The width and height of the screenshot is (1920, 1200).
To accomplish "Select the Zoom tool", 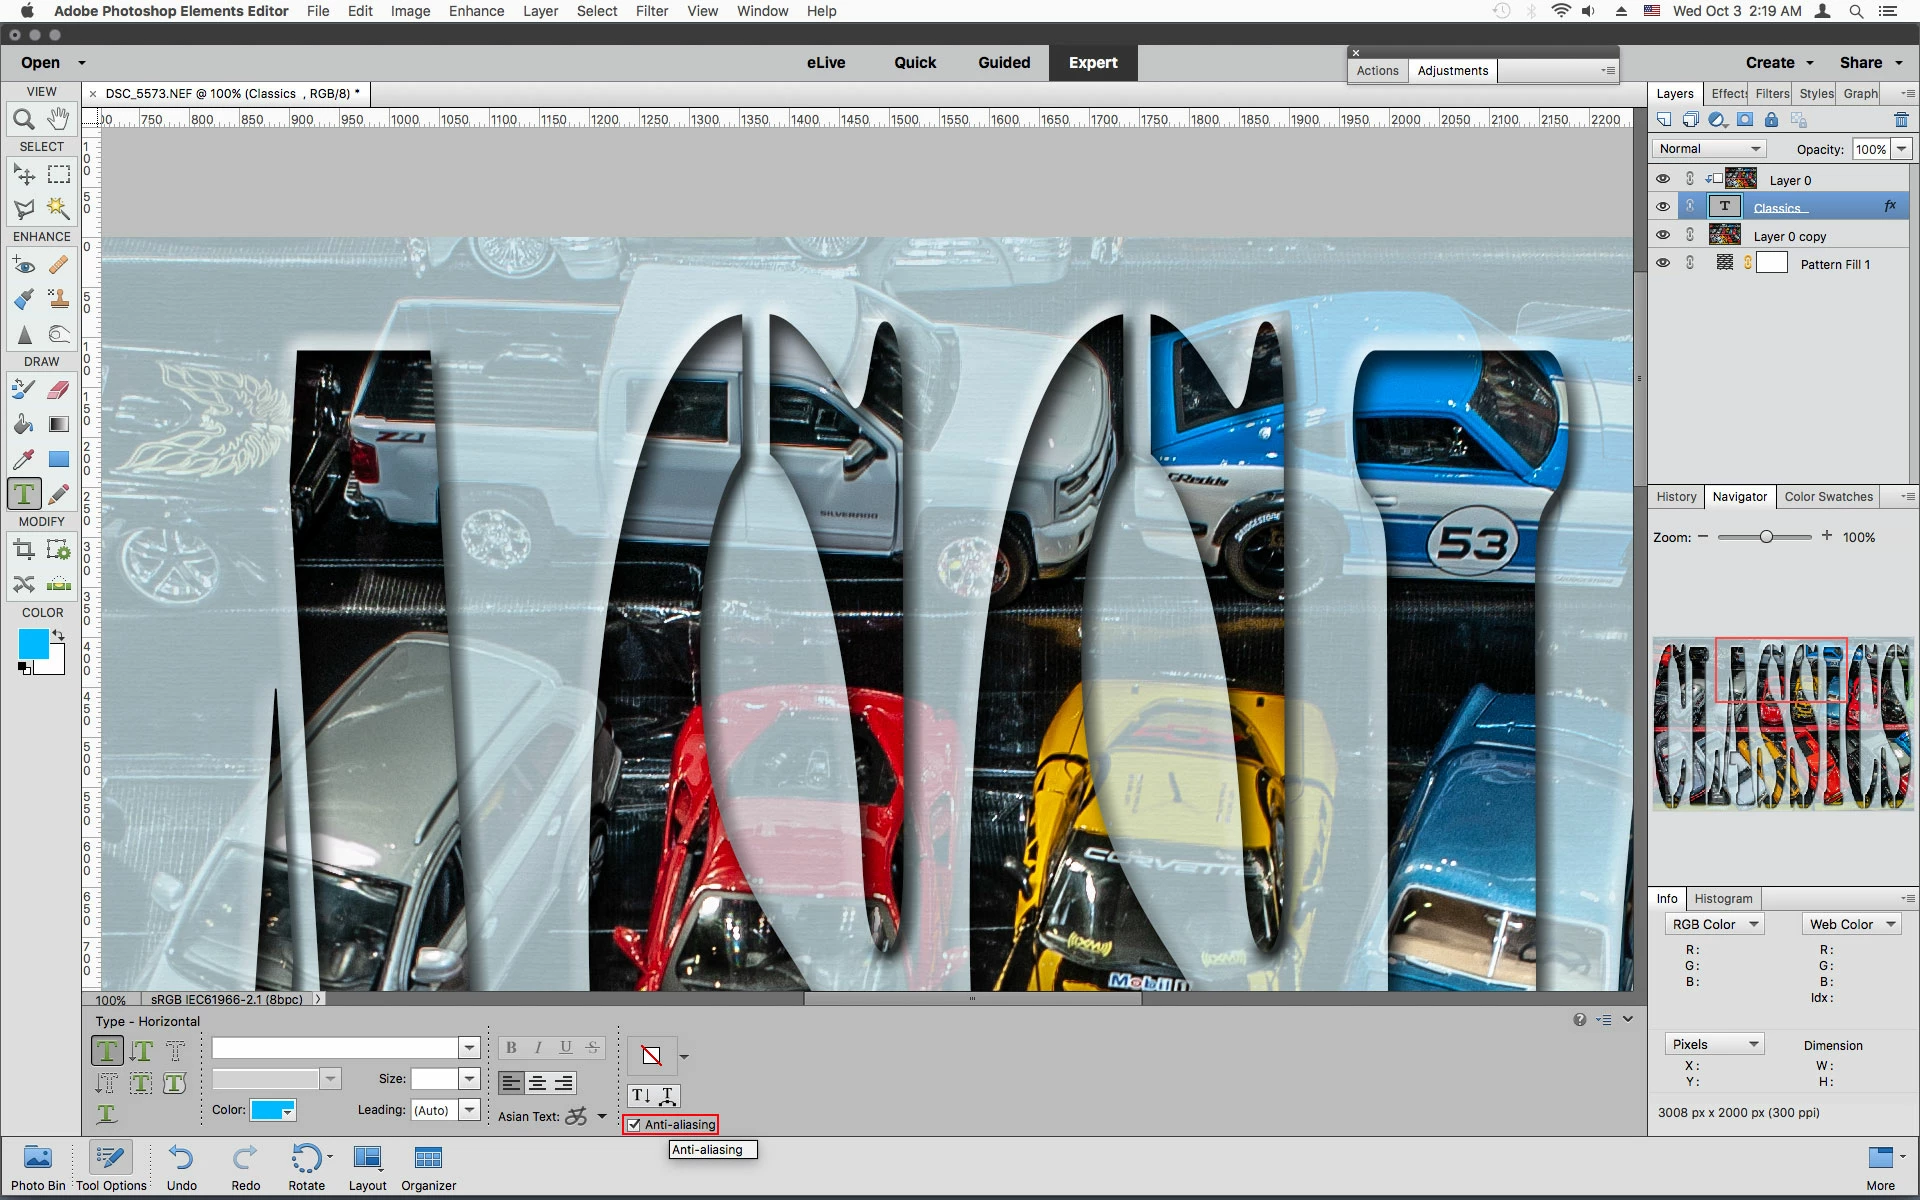I will (24, 120).
